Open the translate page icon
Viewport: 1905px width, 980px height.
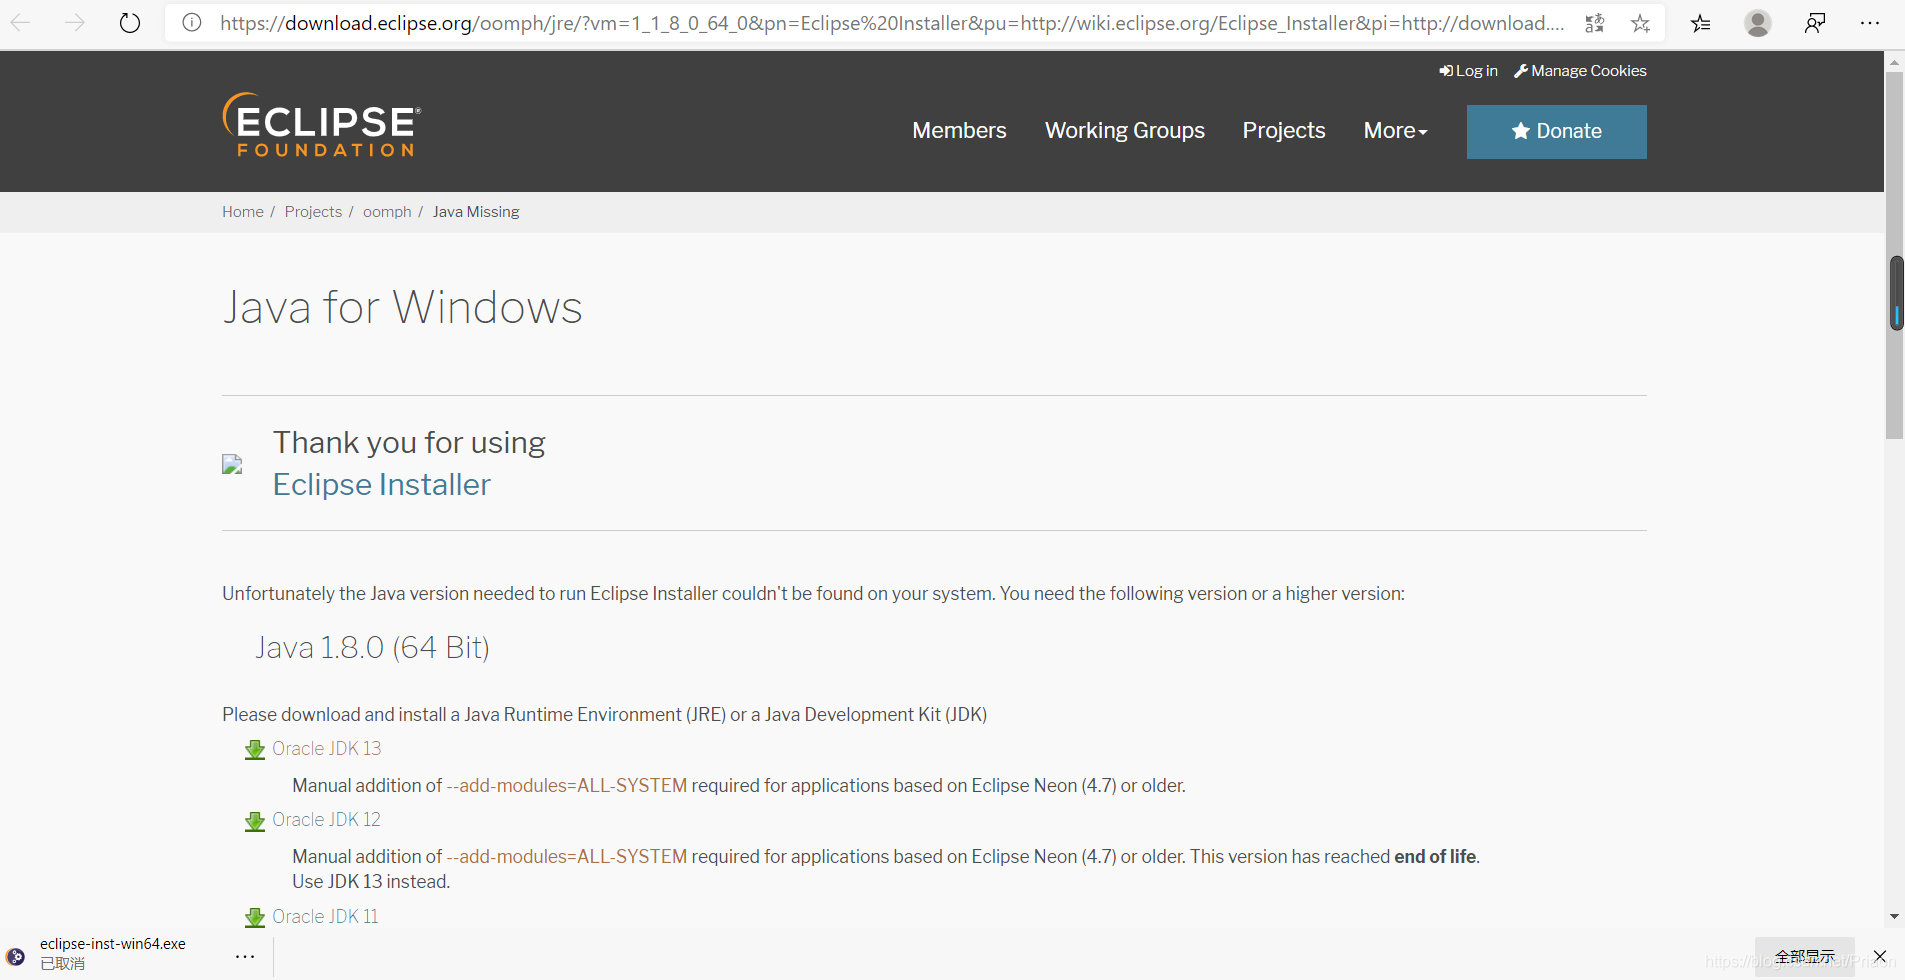coord(1595,23)
